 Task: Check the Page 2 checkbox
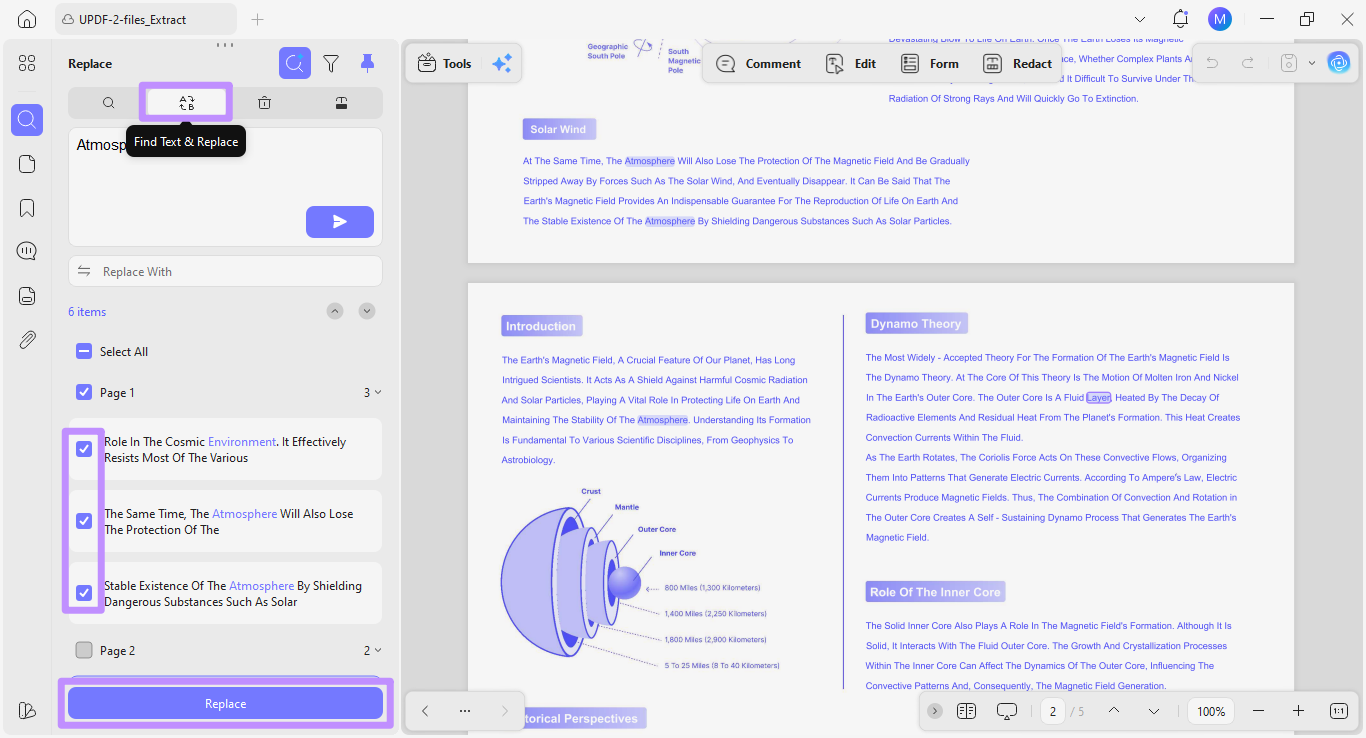coord(84,650)
